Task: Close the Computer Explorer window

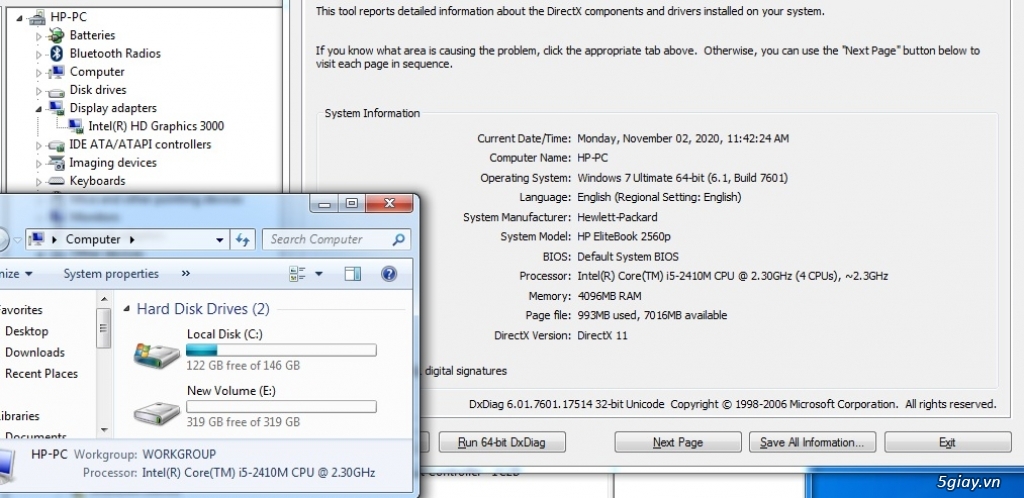Action: point(389,204)
